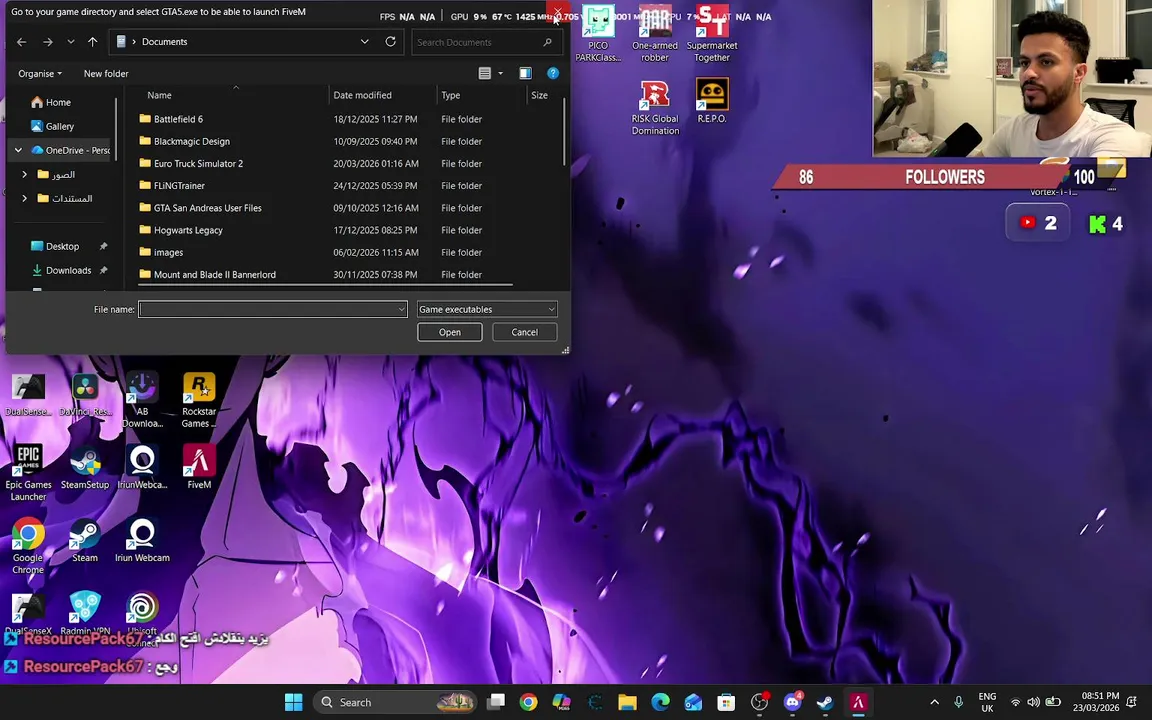The image size is (1152, 720).
Task: Select Google Chrome desktop shortcut
Action: (28, 546)
